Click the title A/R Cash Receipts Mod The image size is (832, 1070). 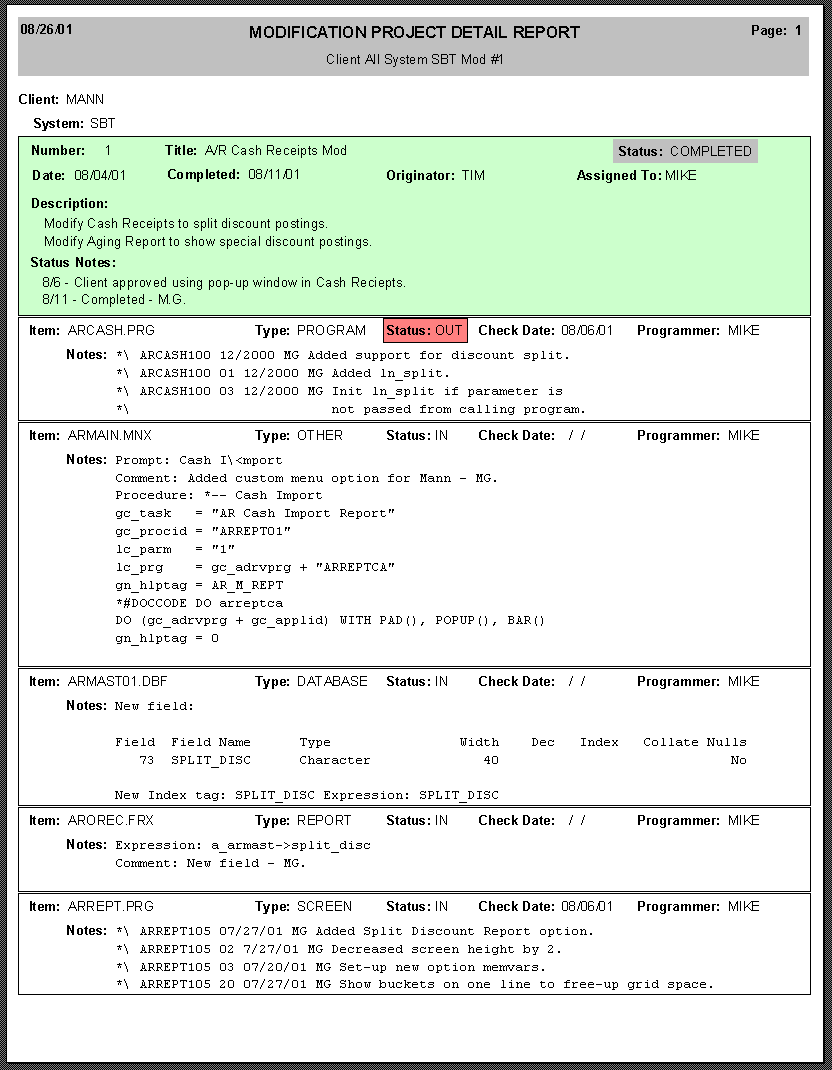276,151
